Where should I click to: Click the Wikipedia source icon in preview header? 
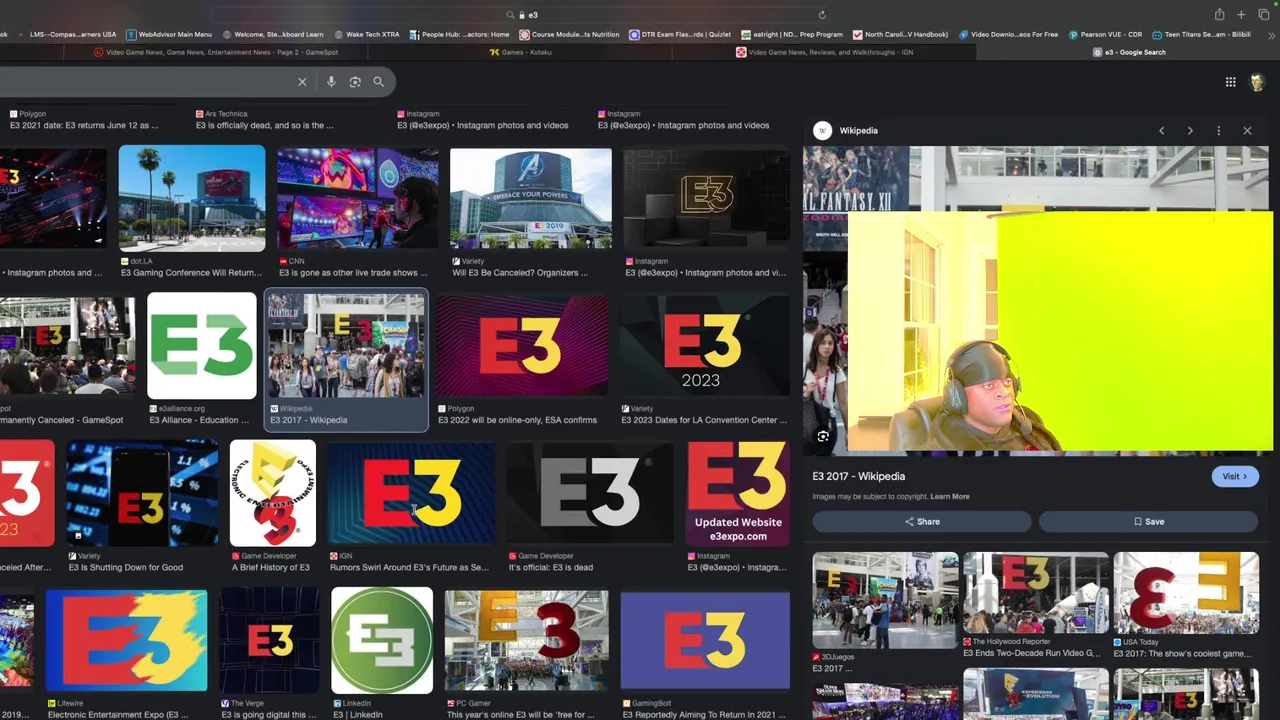click(822, 131)
